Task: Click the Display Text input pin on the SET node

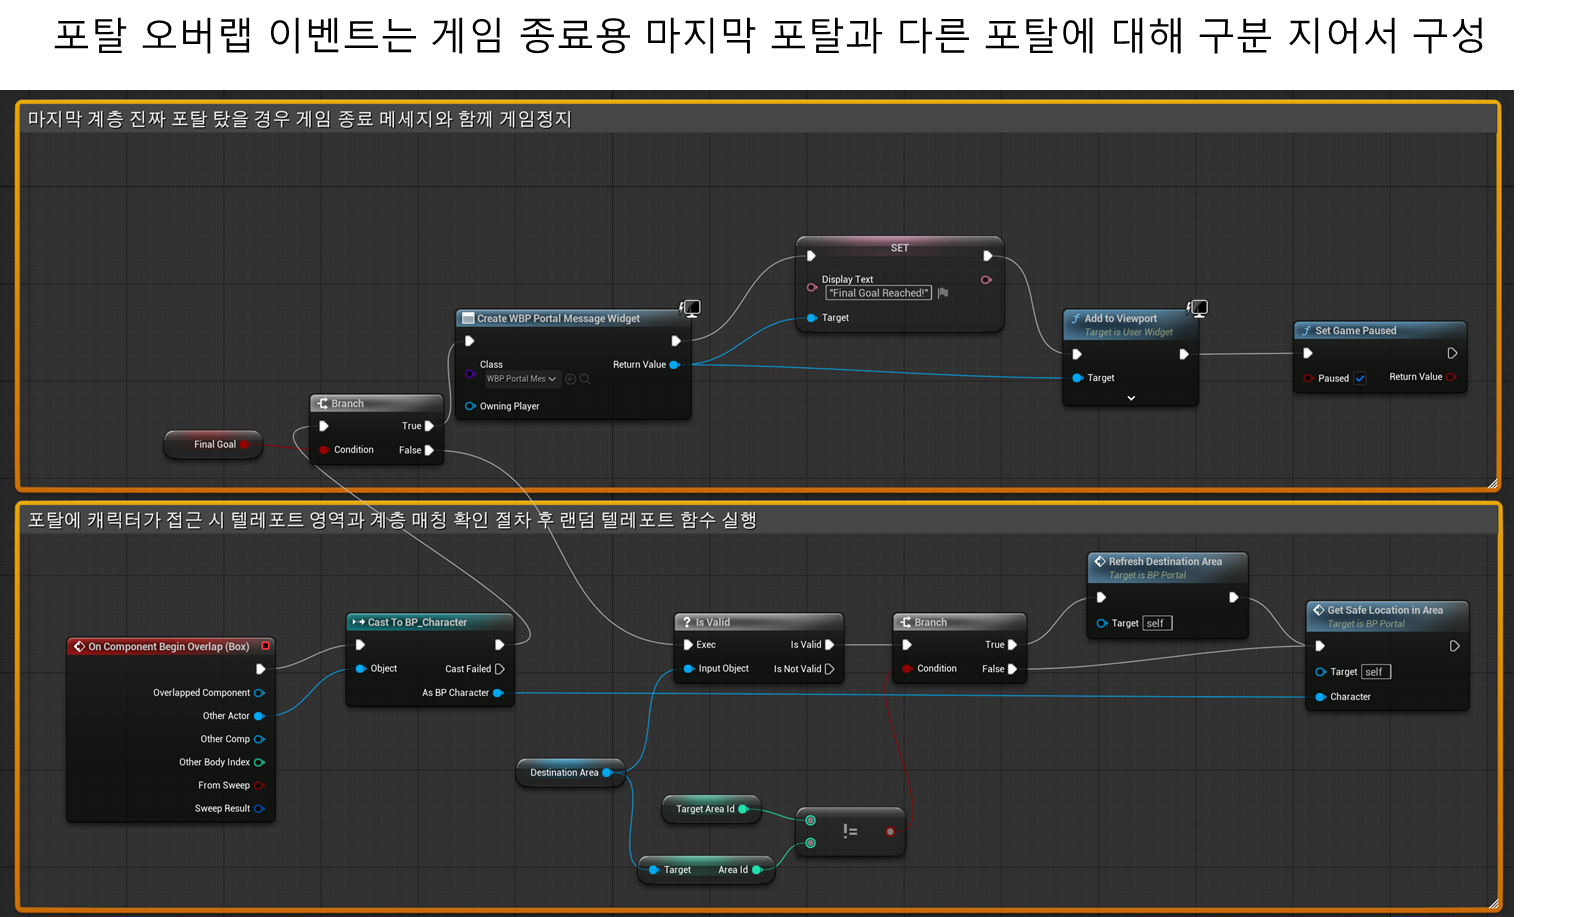Action: click(x=812, y=287)
